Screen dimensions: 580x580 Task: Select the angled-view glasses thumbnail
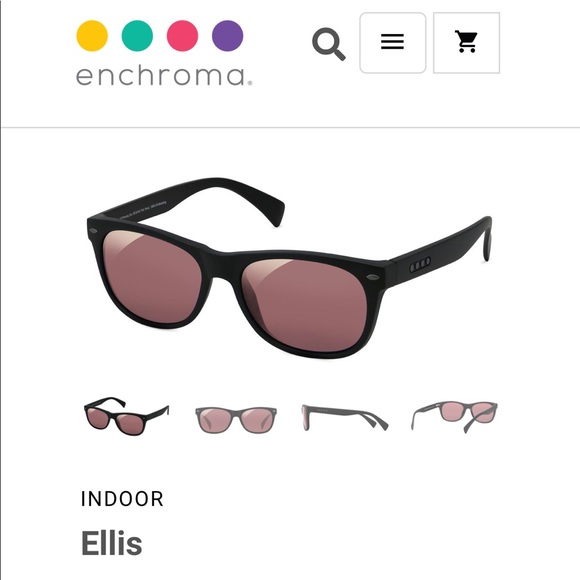pyautogui.click(x=127, y=416)
